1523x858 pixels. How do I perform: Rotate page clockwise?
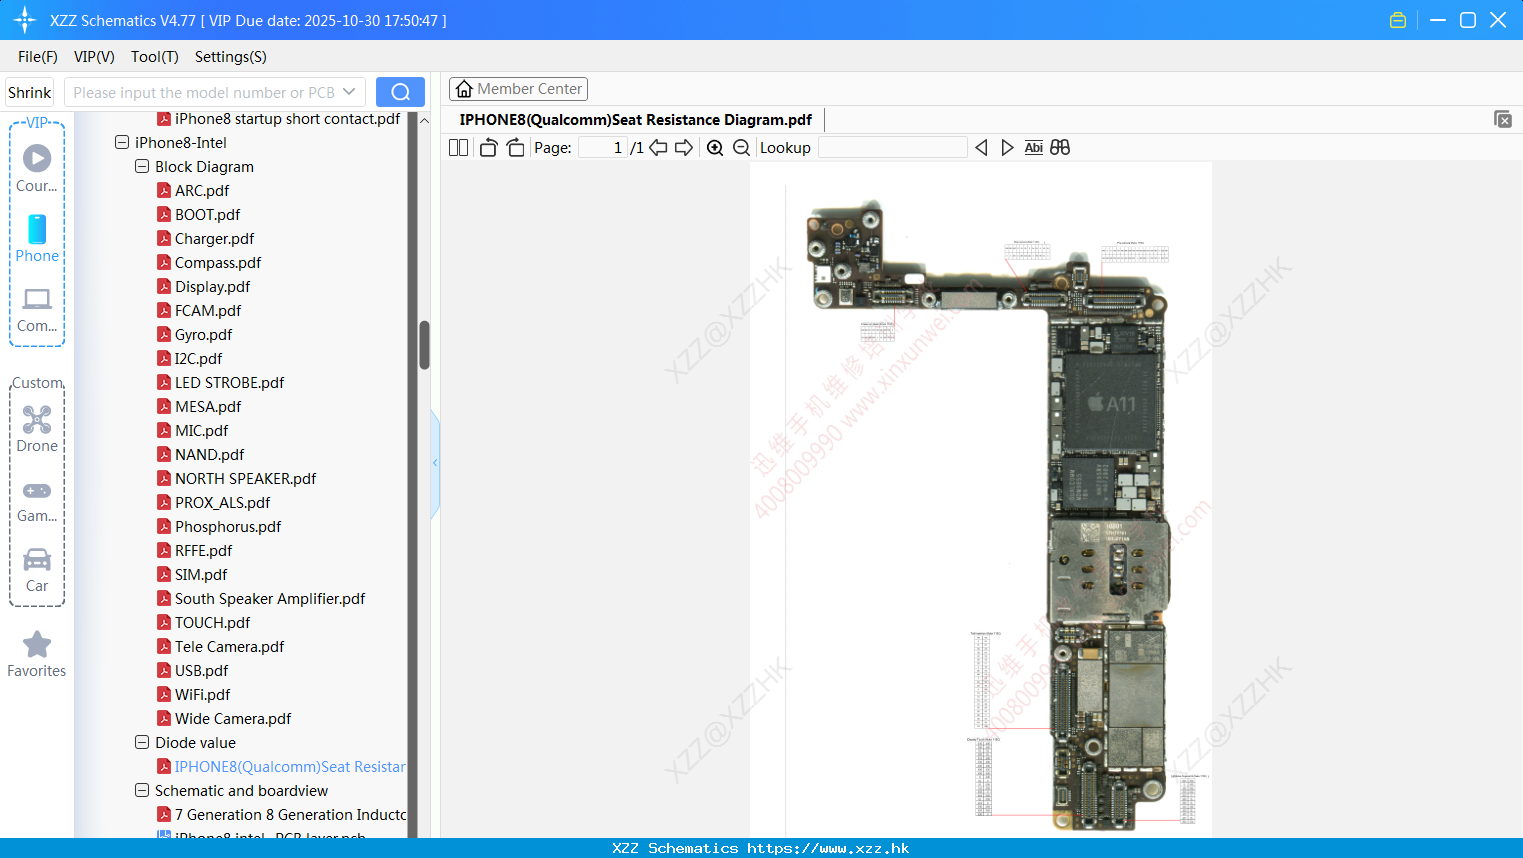coord(515,148)
